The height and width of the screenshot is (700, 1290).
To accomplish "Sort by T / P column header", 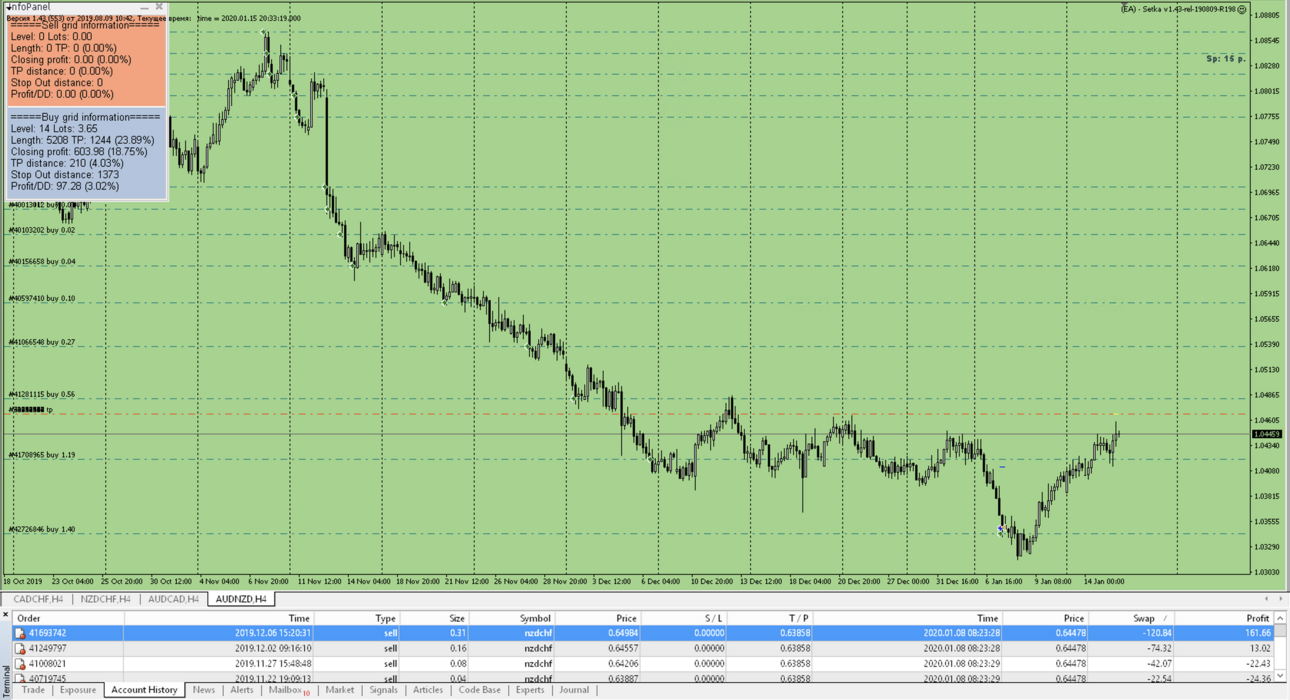I will [770, 618].
